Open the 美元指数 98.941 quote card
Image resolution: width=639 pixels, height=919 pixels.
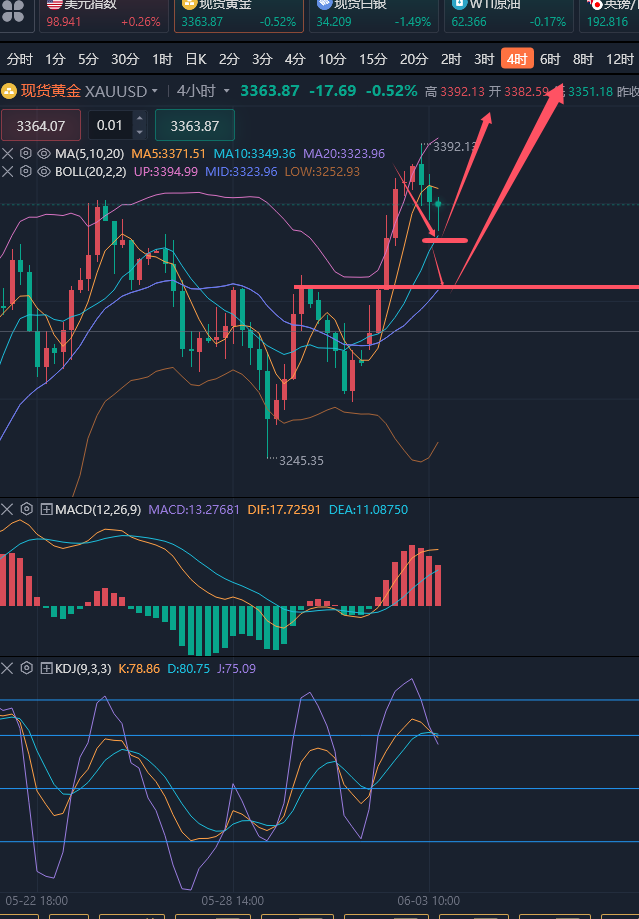click(104, 16)
